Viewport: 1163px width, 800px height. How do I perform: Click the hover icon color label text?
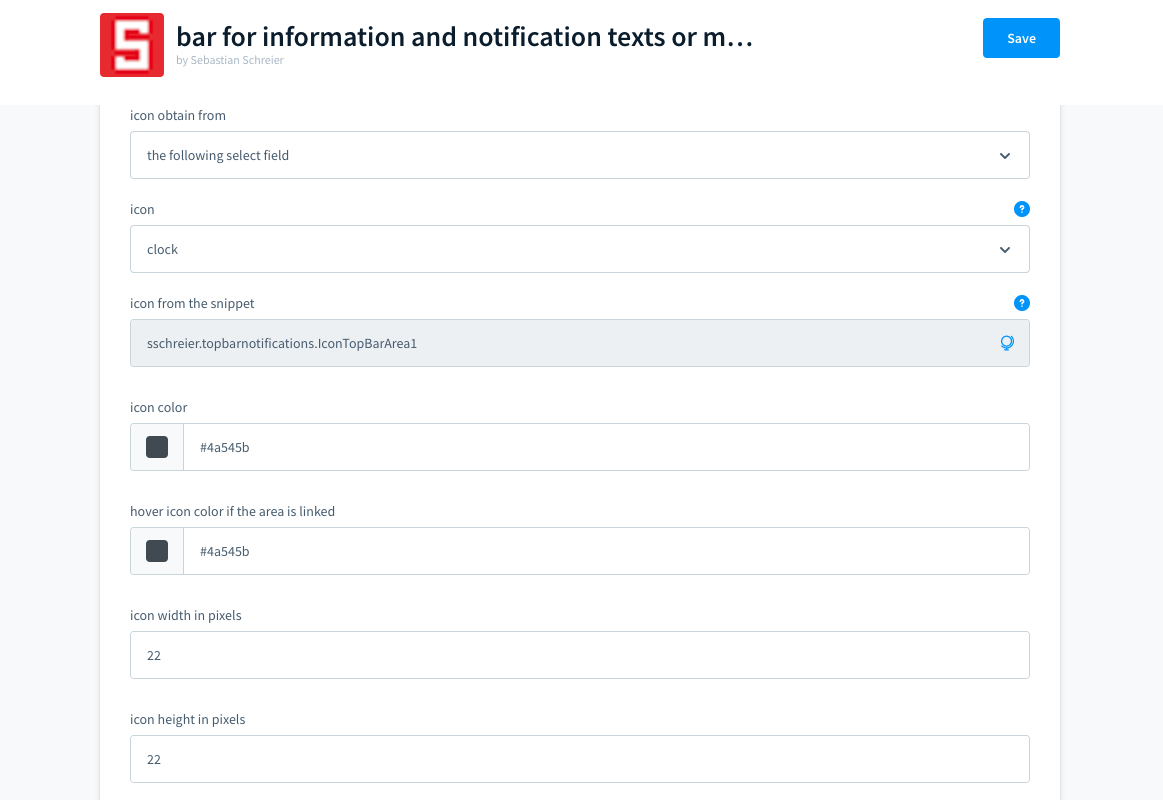click(232, 511)
